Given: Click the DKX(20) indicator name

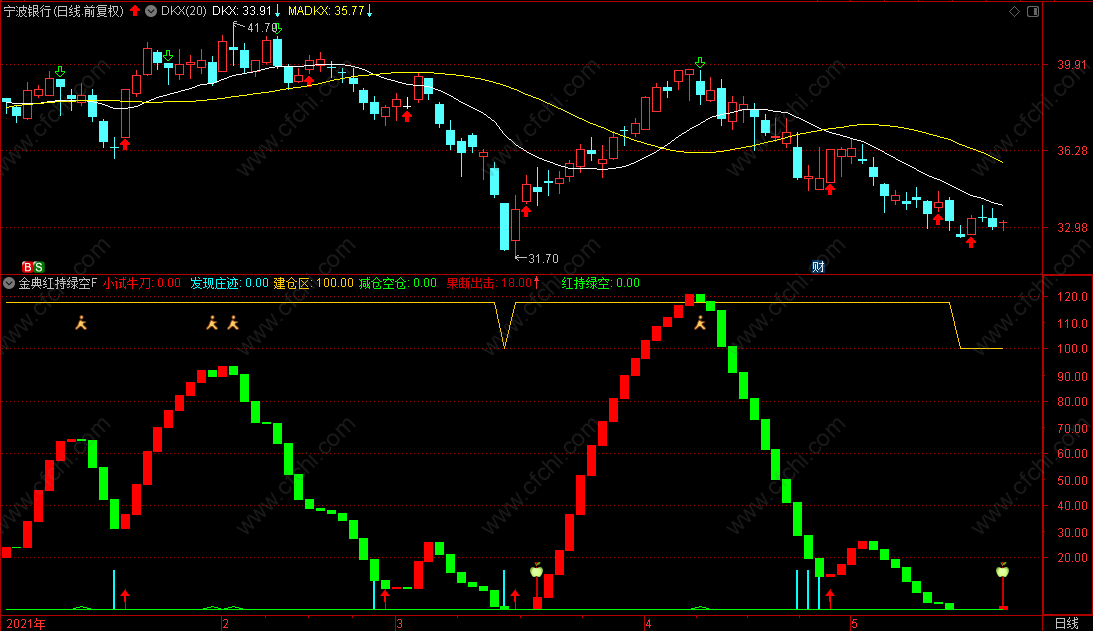Looking at the screenshot, I should (x=184, y=10).
